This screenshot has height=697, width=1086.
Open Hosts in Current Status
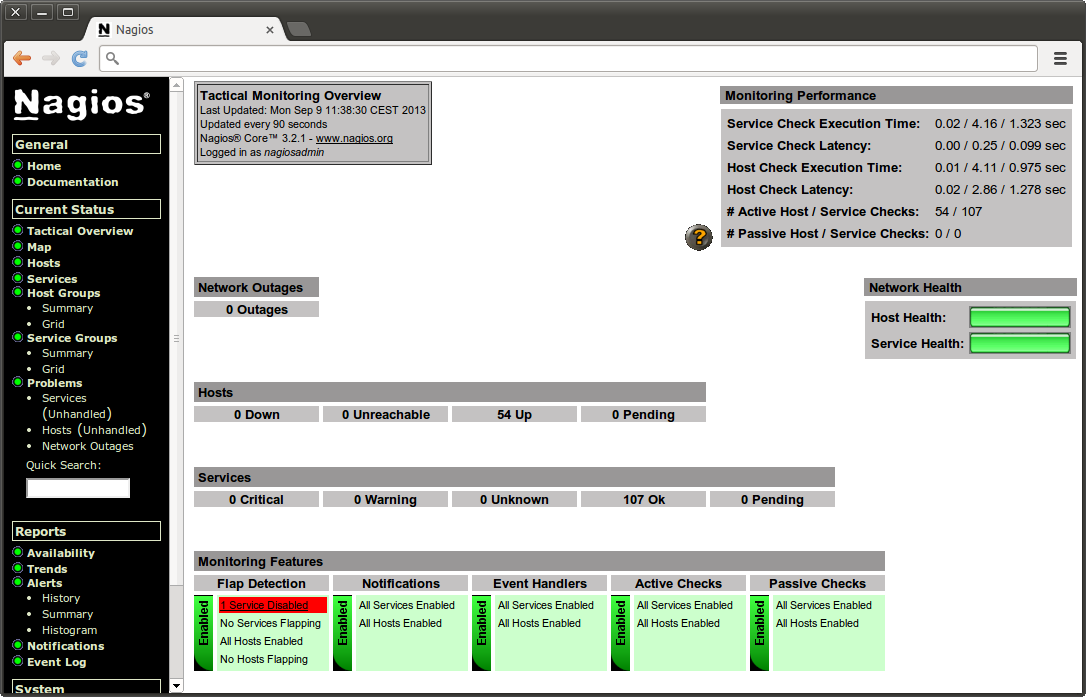pos(44,263)
